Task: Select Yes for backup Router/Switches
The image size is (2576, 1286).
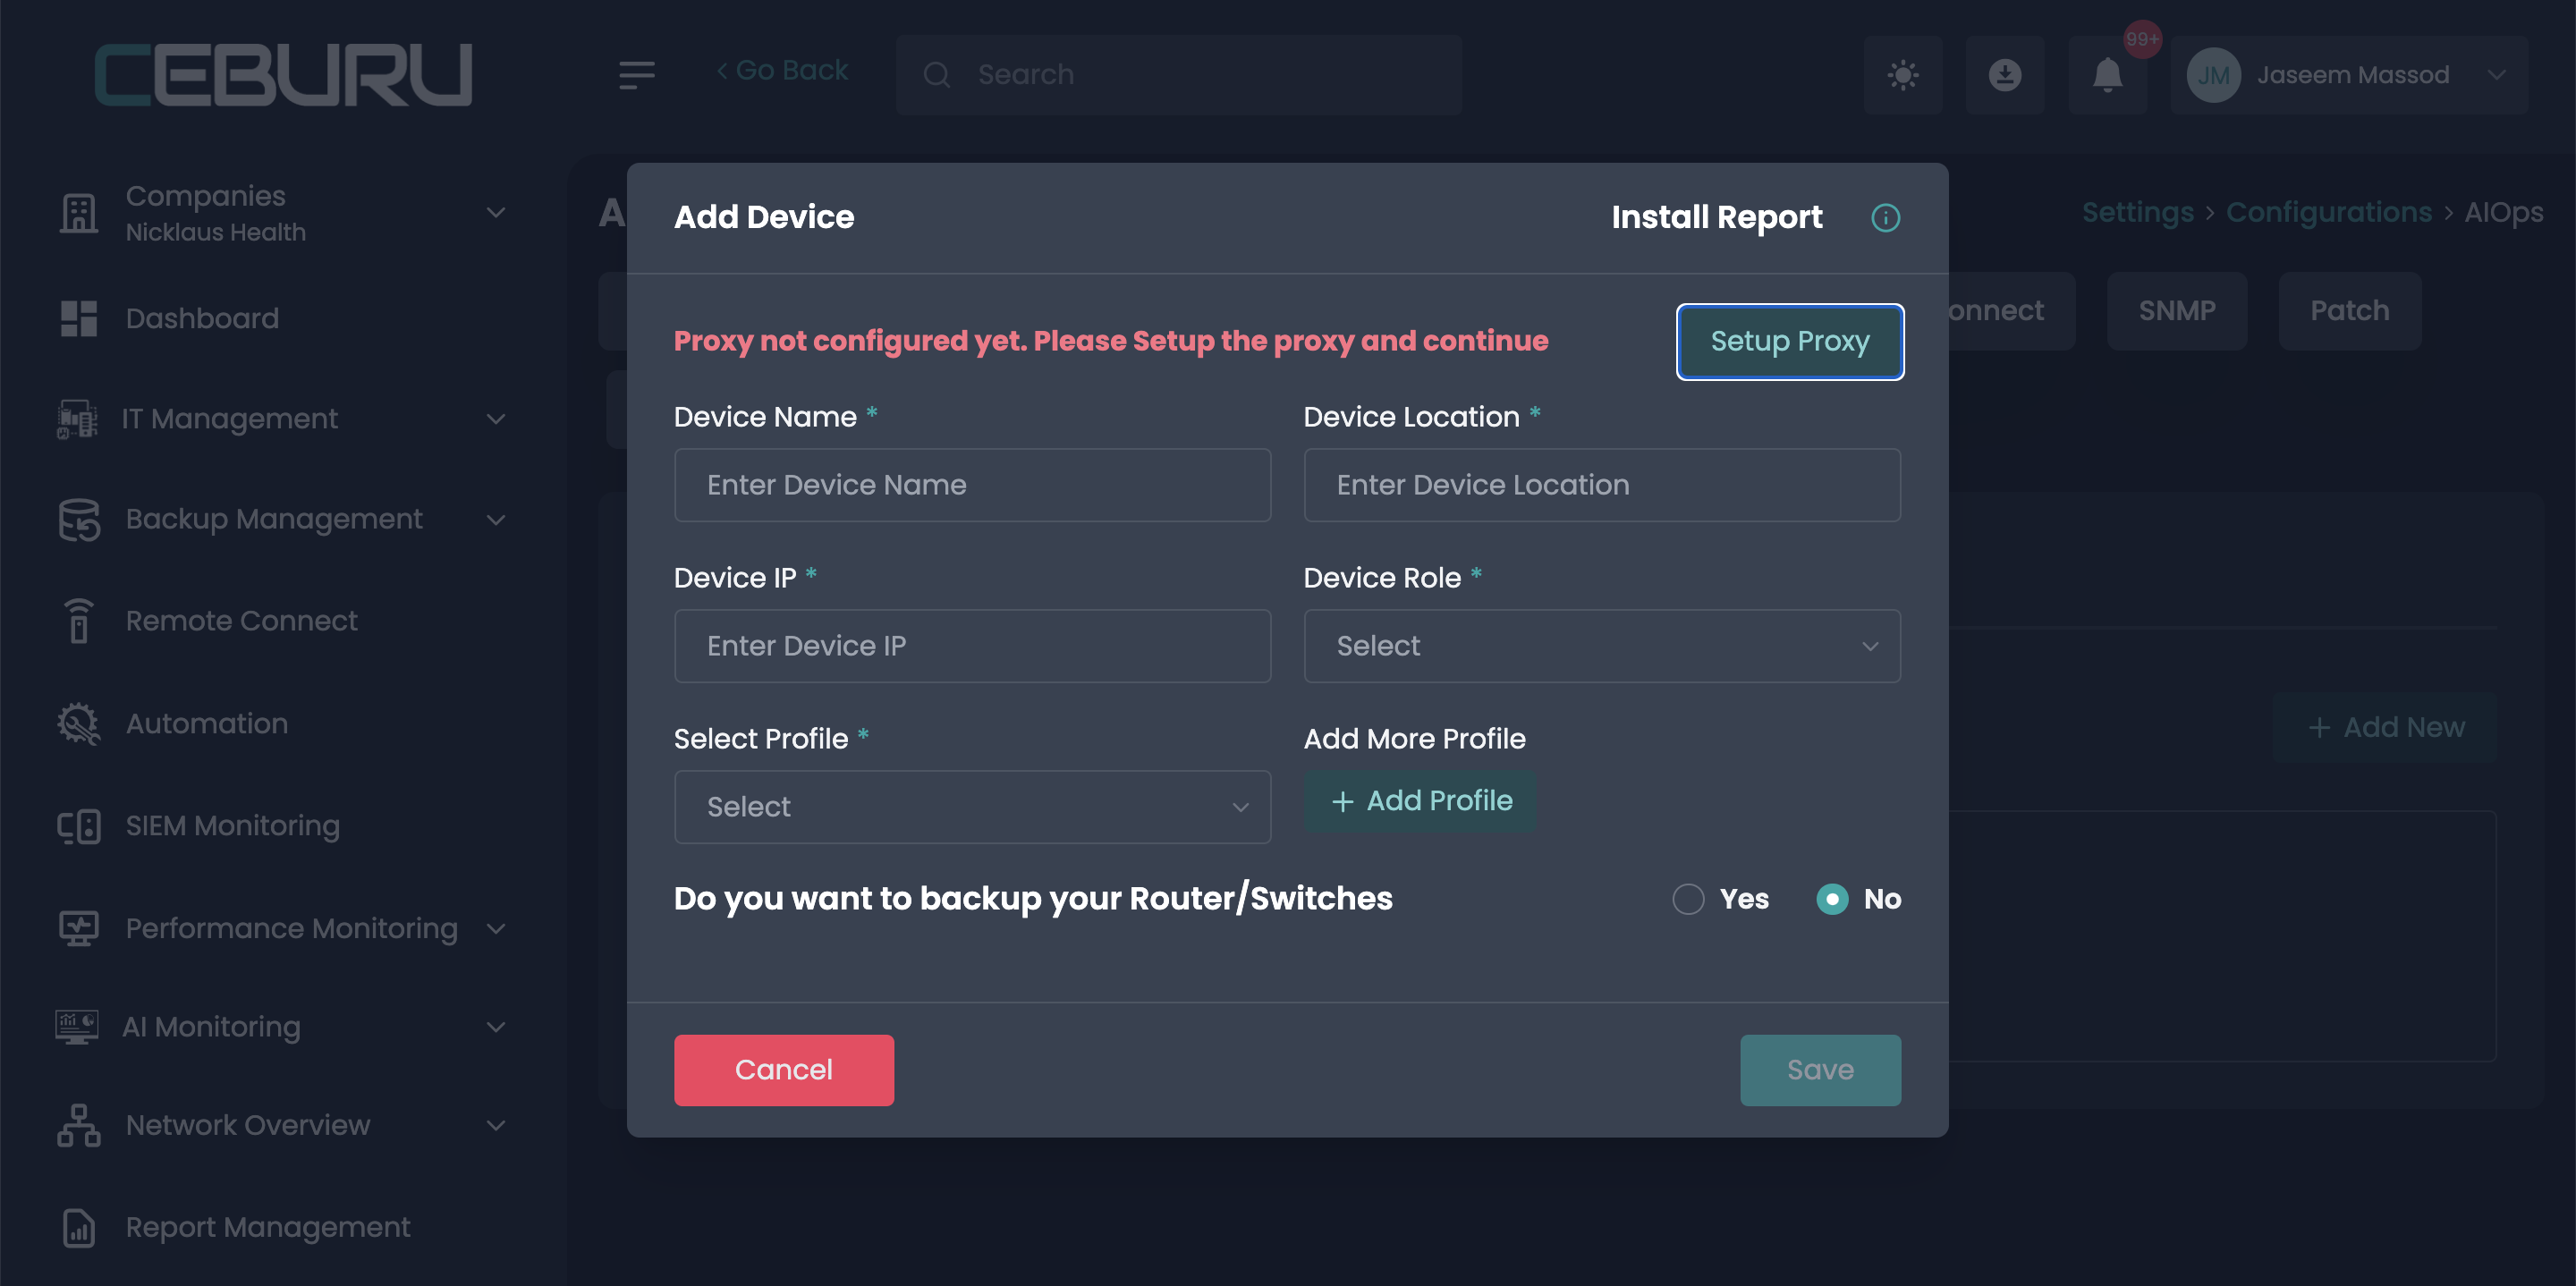Action: point(1688,899)
